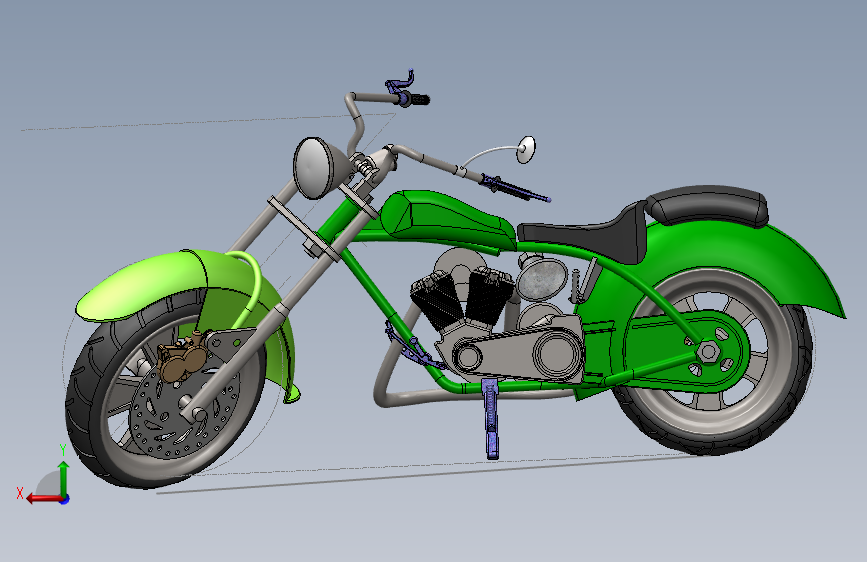The height and width of the screenshot is (562, 867).
Task: Select the purple lever on the upper handlebar
Action: [x=399, y=83]
